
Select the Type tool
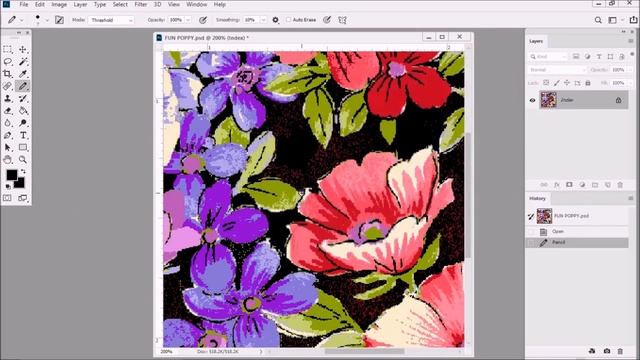(23, 135)
